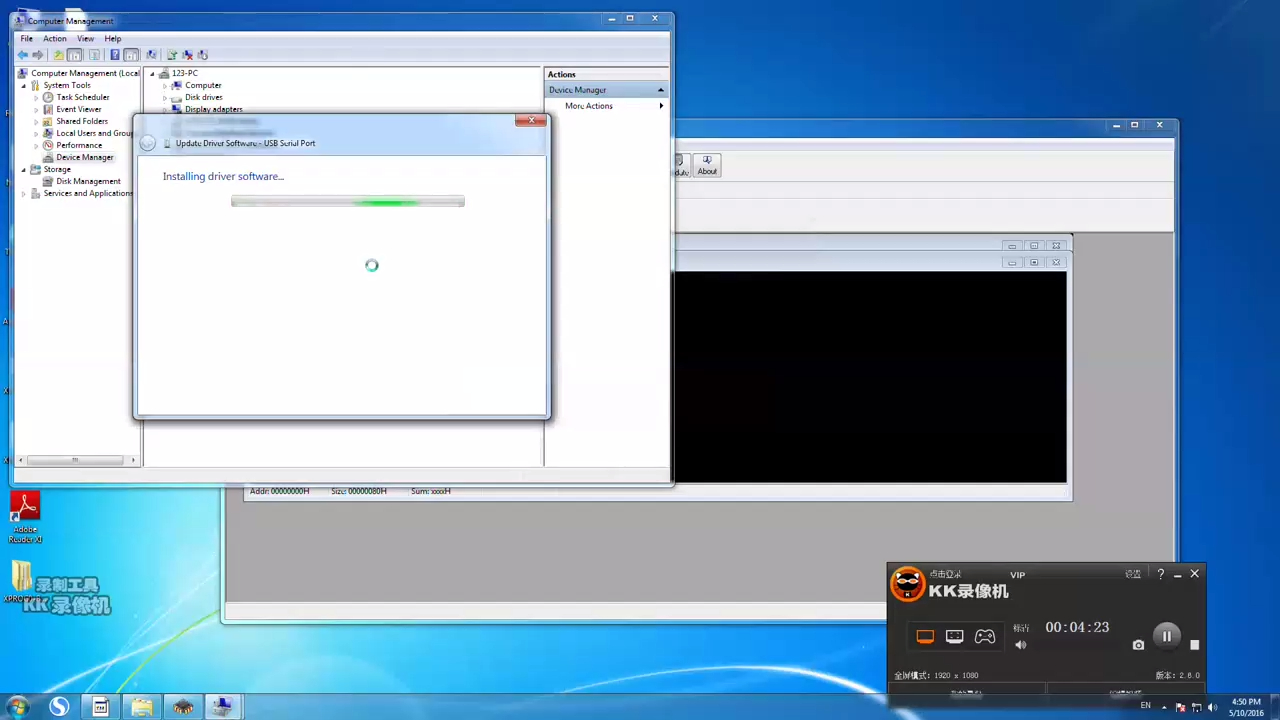Click the Windows Start orb
This screenshot has height=720, width=1280.
[17, 707]
